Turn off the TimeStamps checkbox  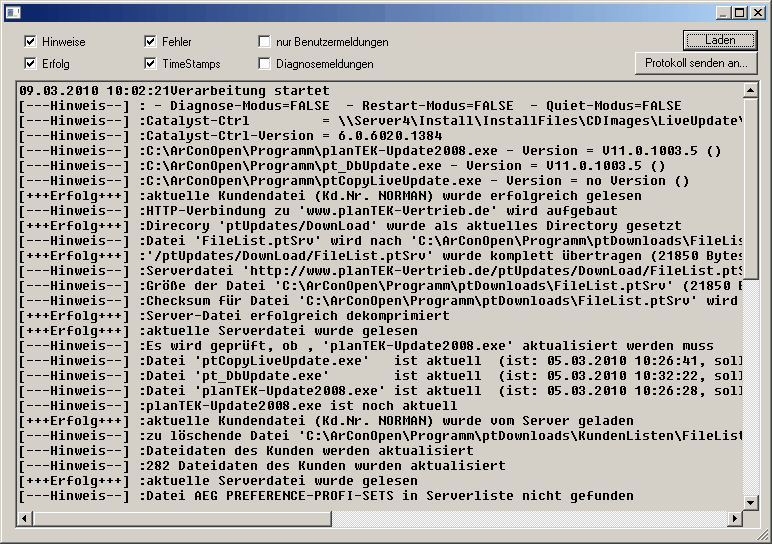pos(151,64)
